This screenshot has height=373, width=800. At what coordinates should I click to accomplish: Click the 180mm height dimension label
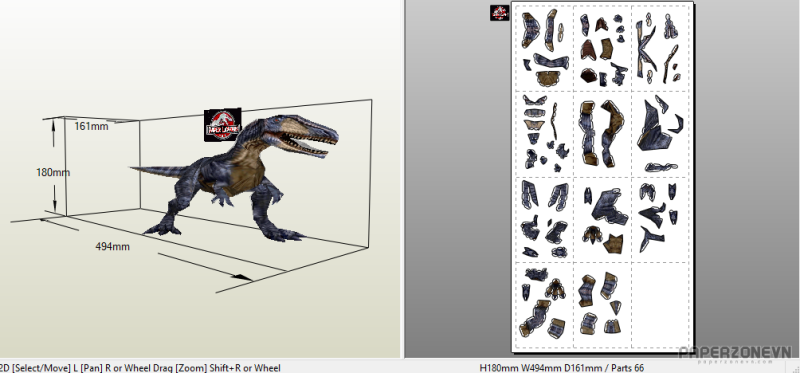(53, 172)
